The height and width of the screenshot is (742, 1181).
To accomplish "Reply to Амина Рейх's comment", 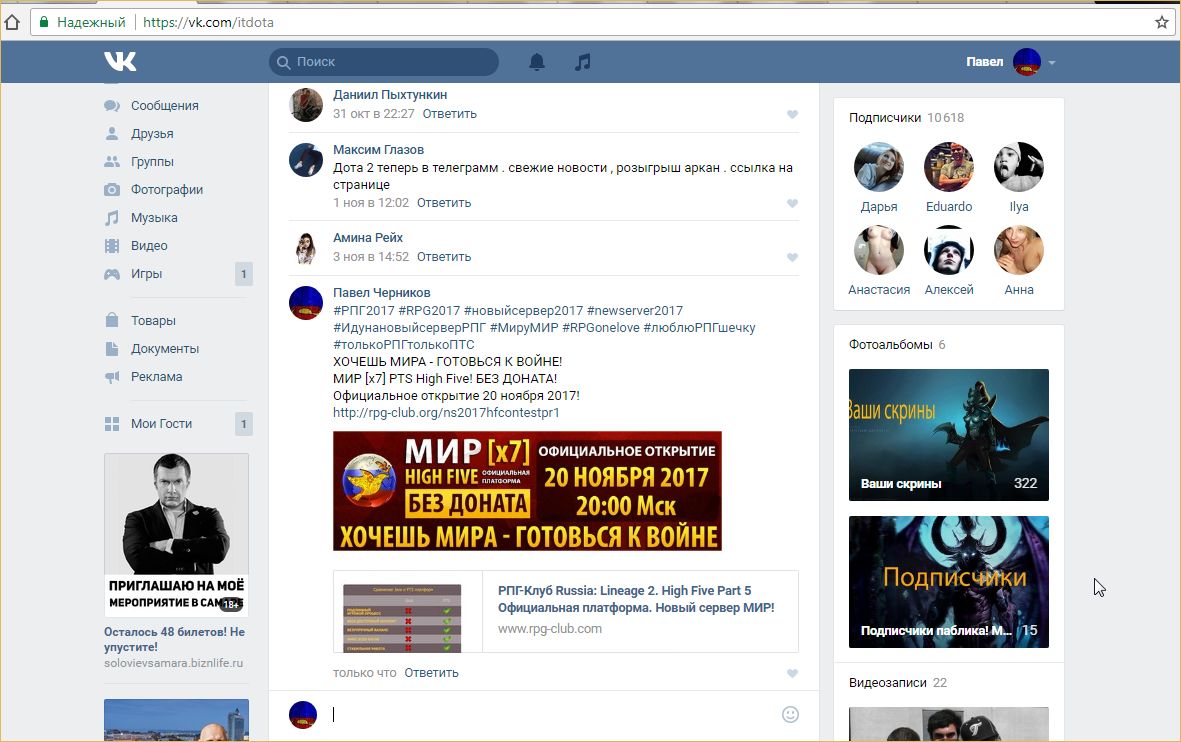I will click(x=444, y=257).
